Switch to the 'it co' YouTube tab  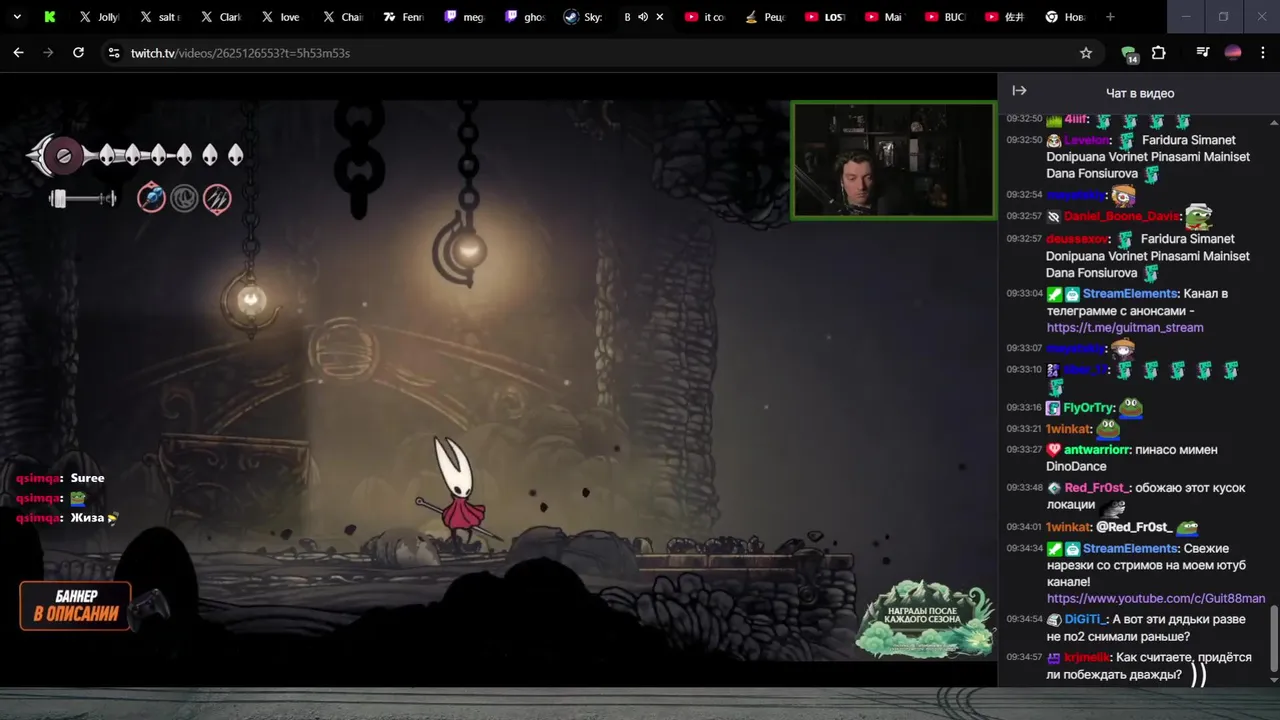coord(705,17)
